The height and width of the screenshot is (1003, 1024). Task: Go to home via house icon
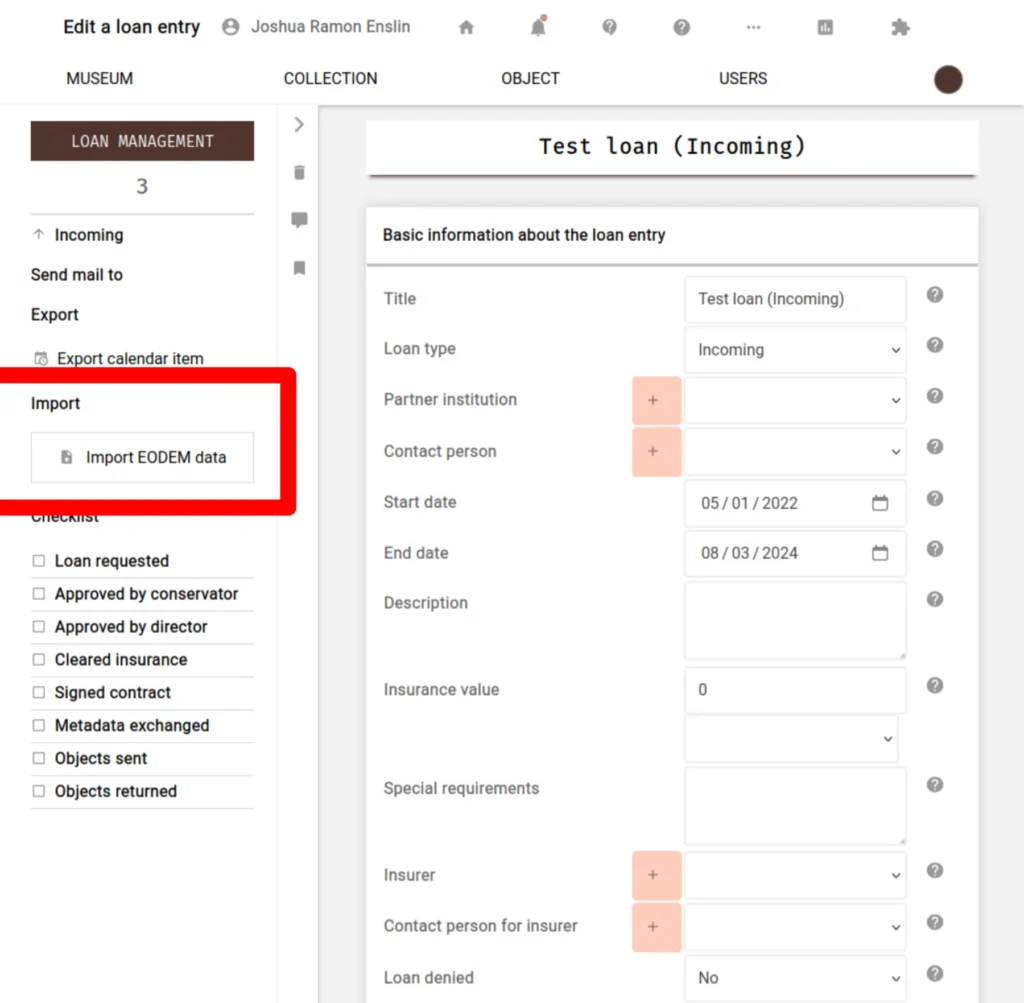(466, 27)
